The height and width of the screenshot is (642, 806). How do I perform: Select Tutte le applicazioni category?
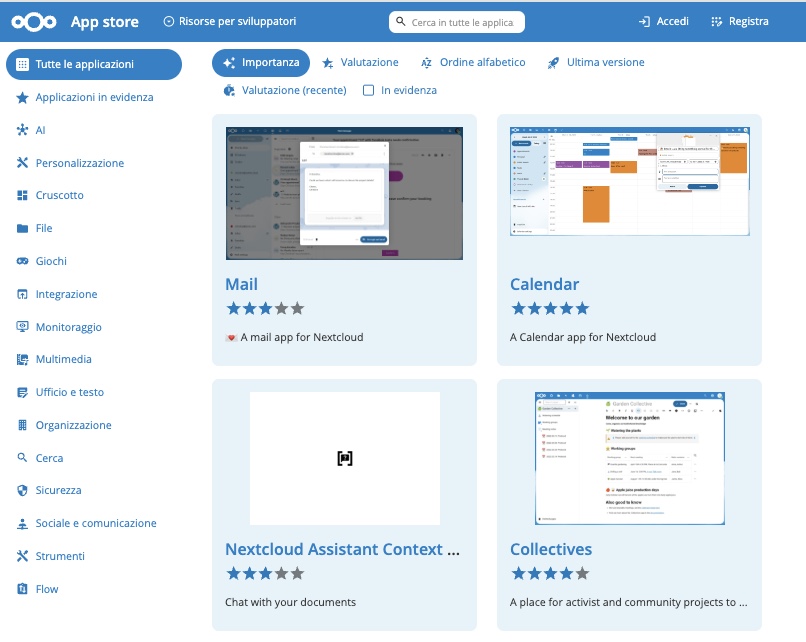pos(94,64)
